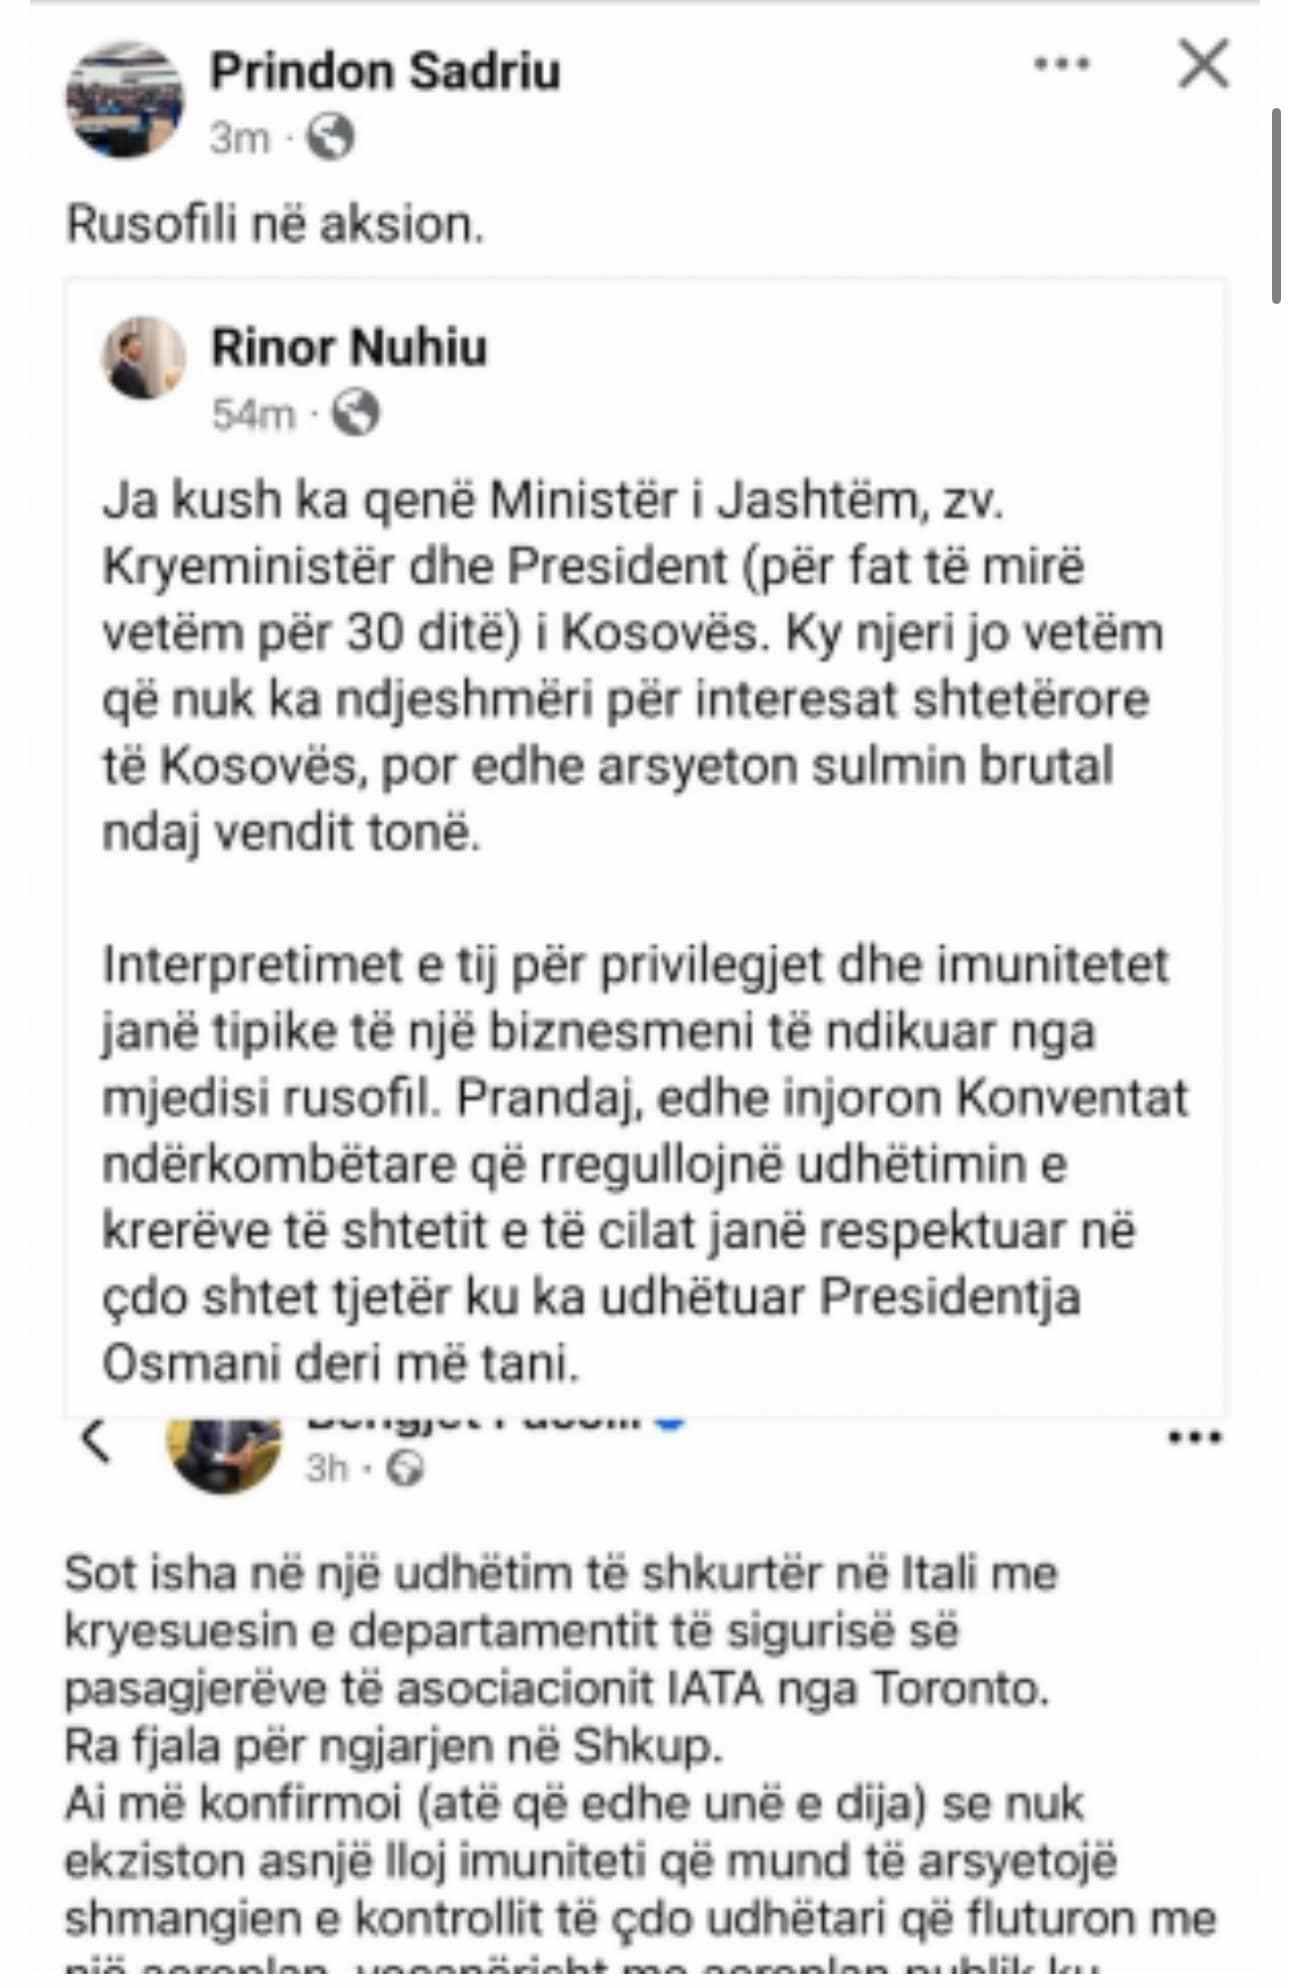Close the post viewer with X
The width and height of the screenshot is (1290, 1988).
click(x=1203, y=65)
